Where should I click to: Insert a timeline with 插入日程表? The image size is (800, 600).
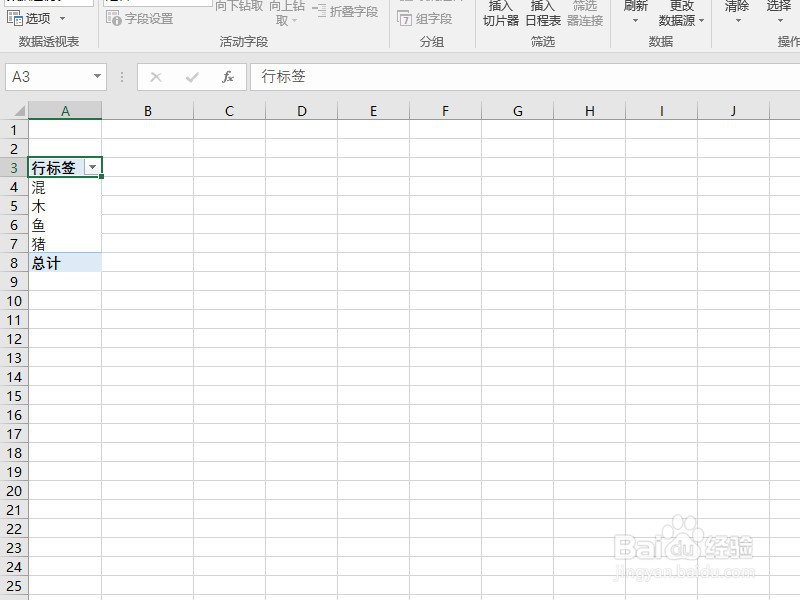point(543,13)
